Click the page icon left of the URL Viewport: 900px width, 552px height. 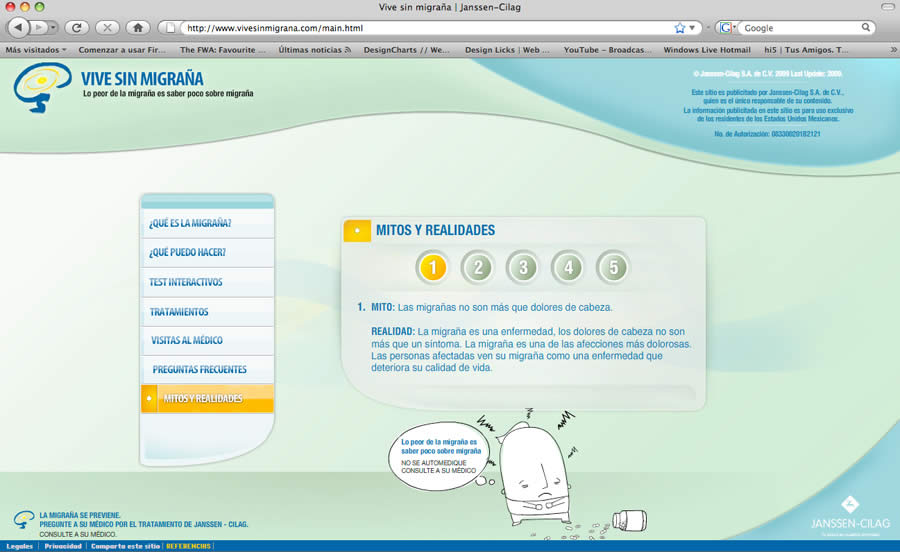pos(170,28)
